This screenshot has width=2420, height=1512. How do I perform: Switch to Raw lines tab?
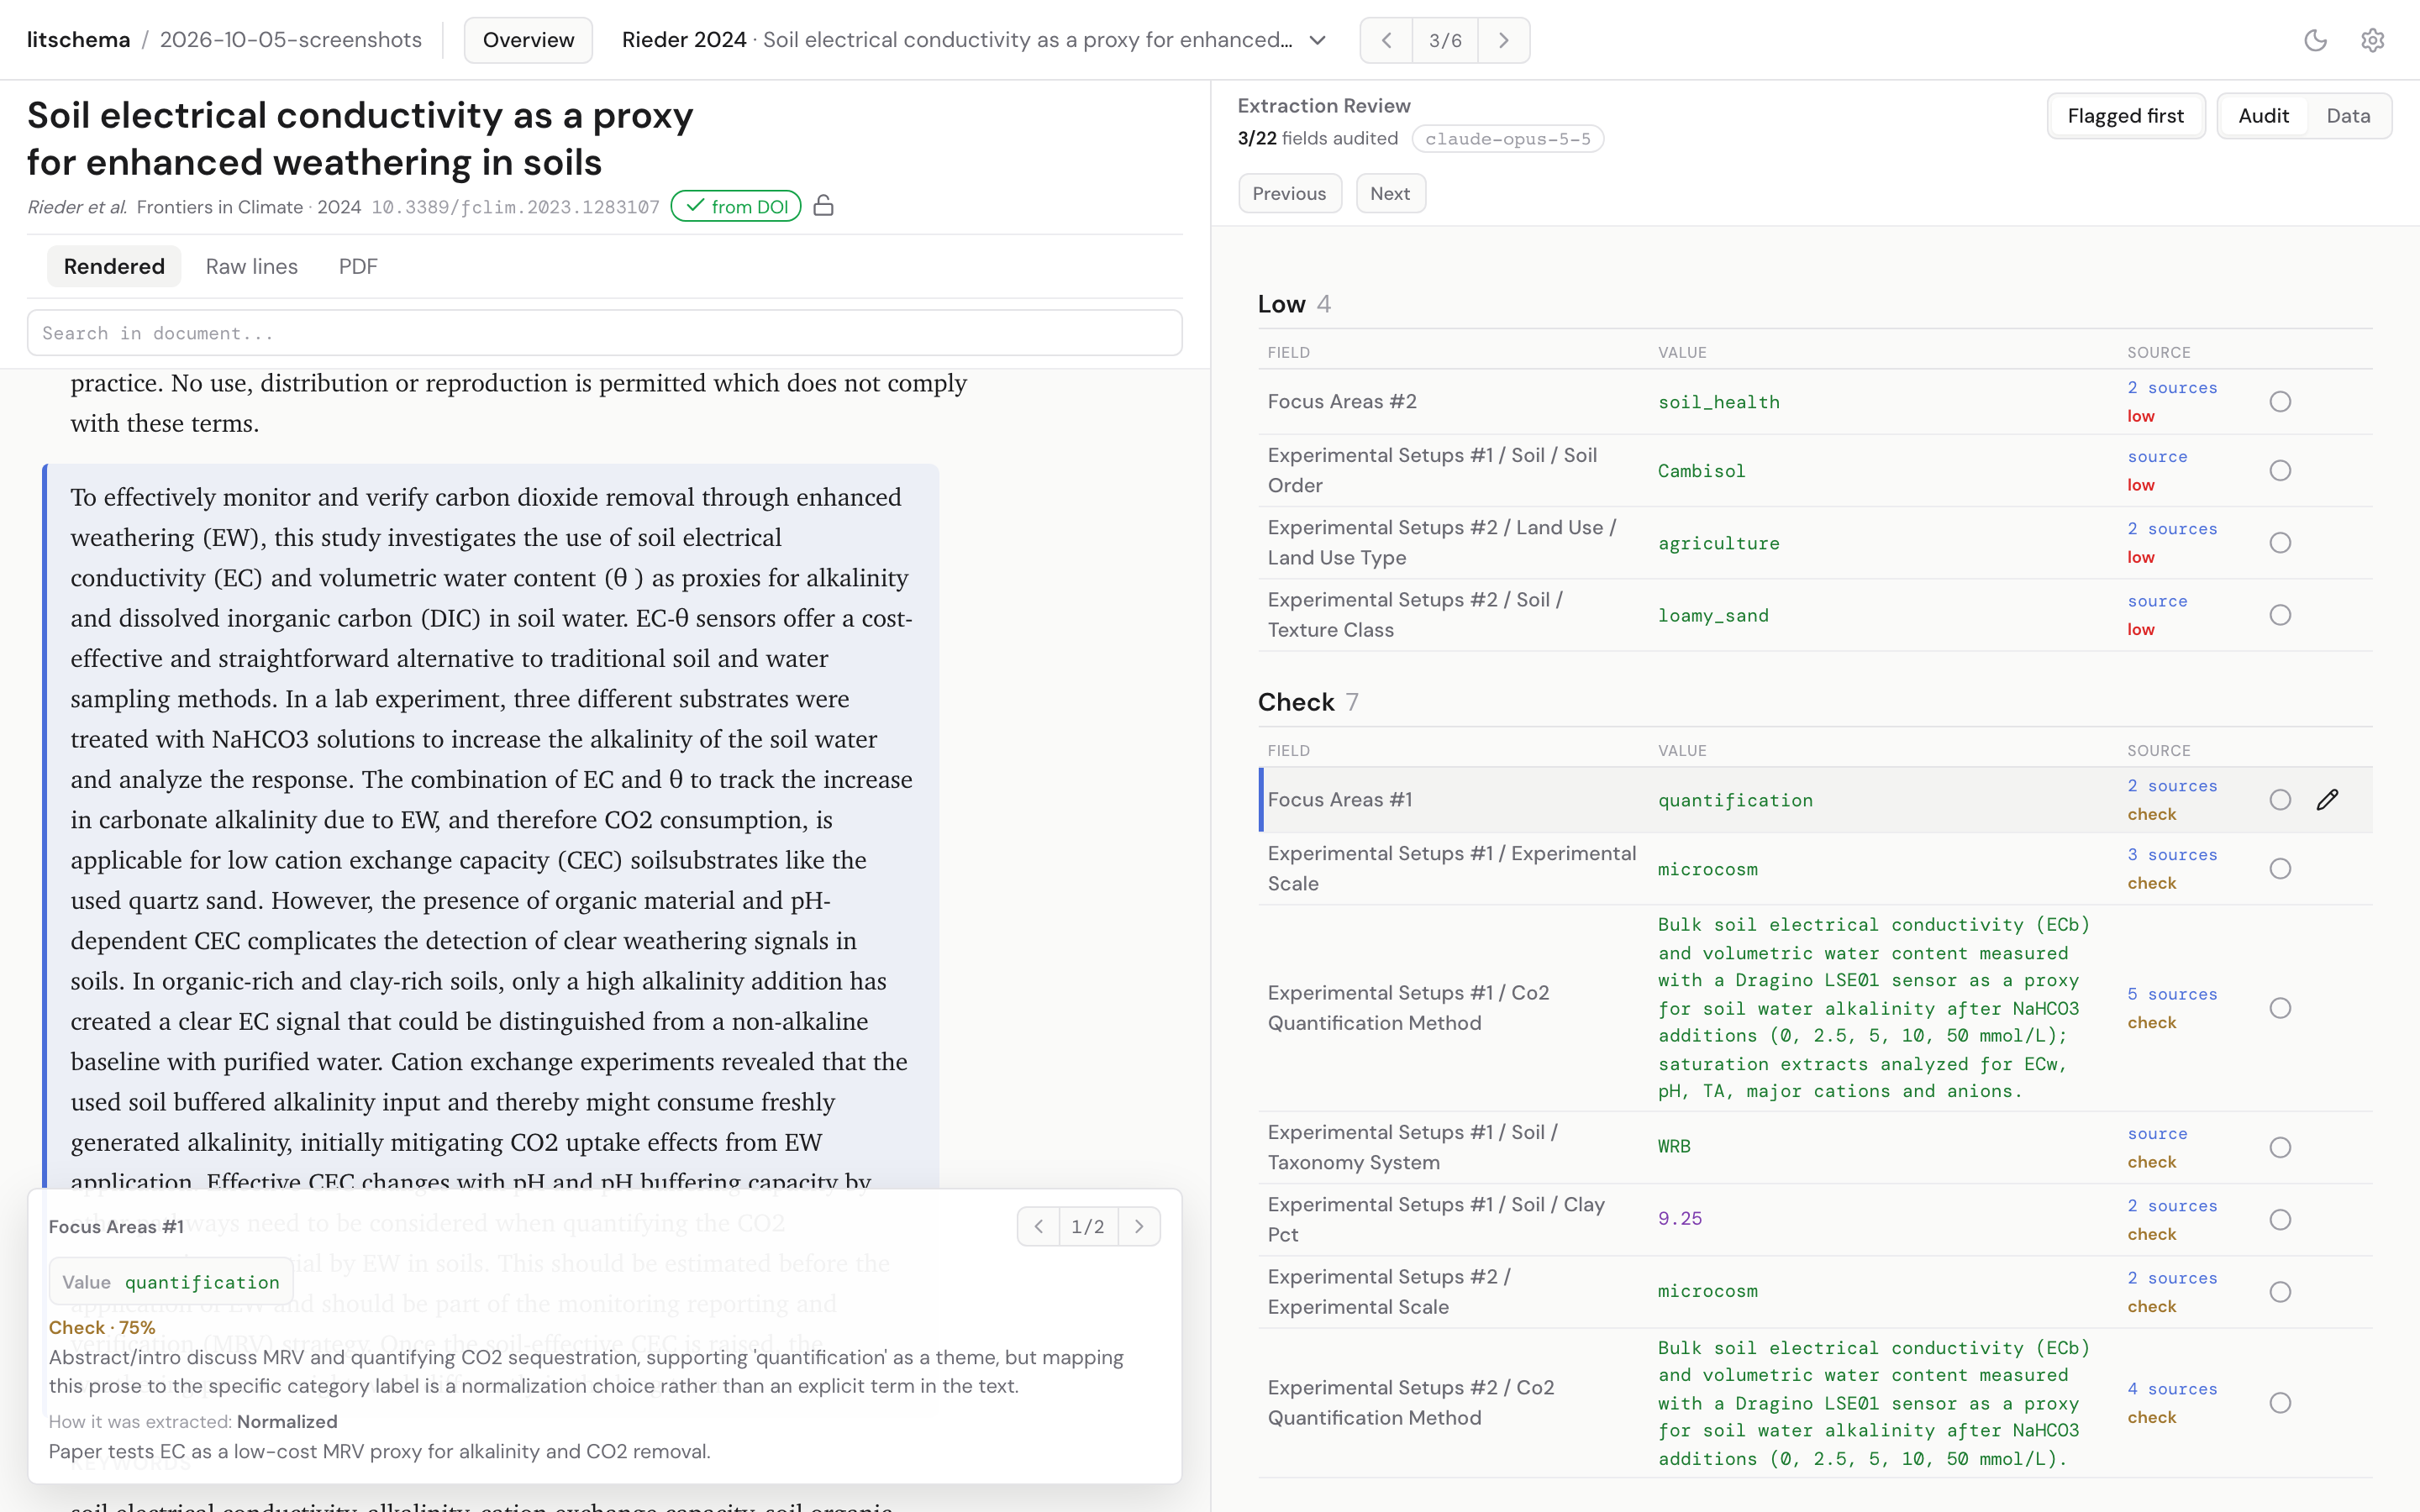pyautogui.click(x=252, y=266)
